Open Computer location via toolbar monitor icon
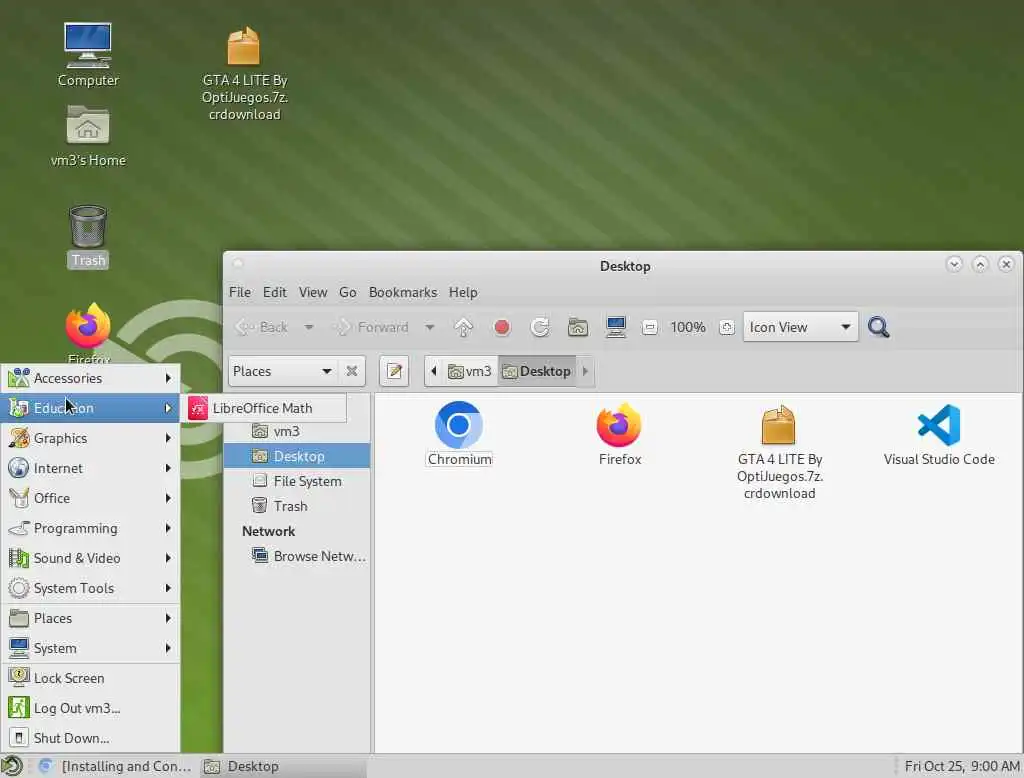The width and height of the screenshot is (1024, 778). pyautogui.click(x=615, y=327)
